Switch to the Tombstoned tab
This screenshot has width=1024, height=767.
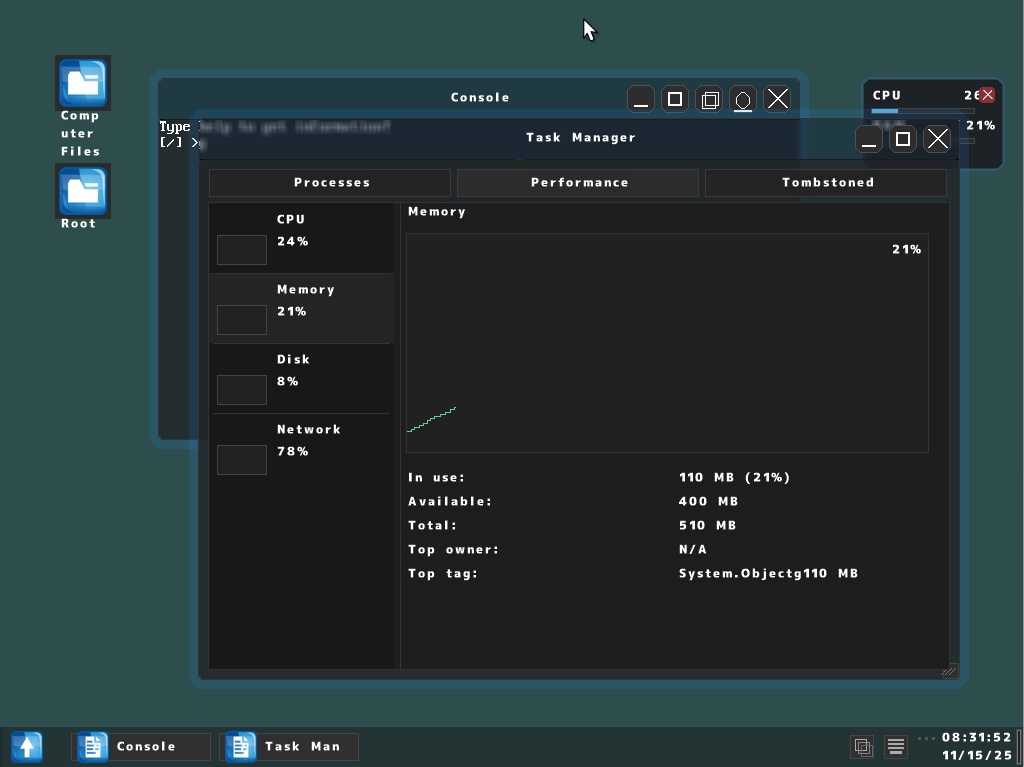click(826, 182)
